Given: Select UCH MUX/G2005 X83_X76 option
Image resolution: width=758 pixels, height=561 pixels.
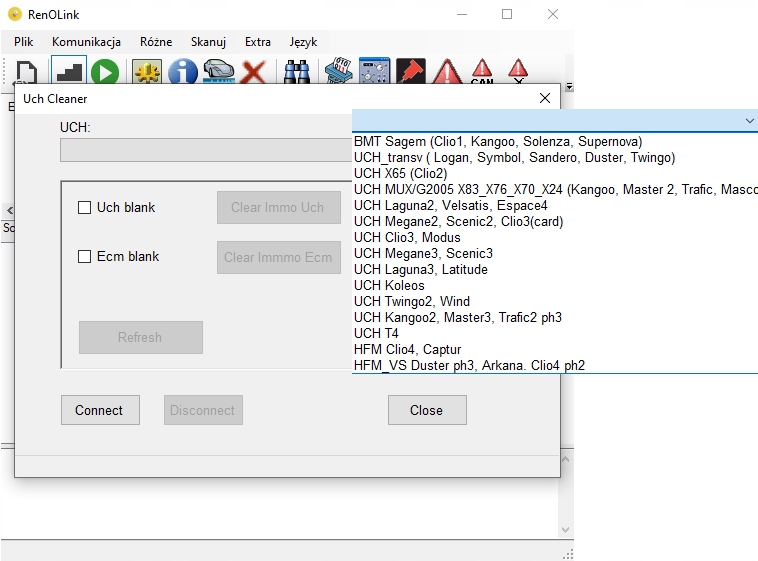Looking at the screenshot, I should pyautogui.click(x=555, y=189).
